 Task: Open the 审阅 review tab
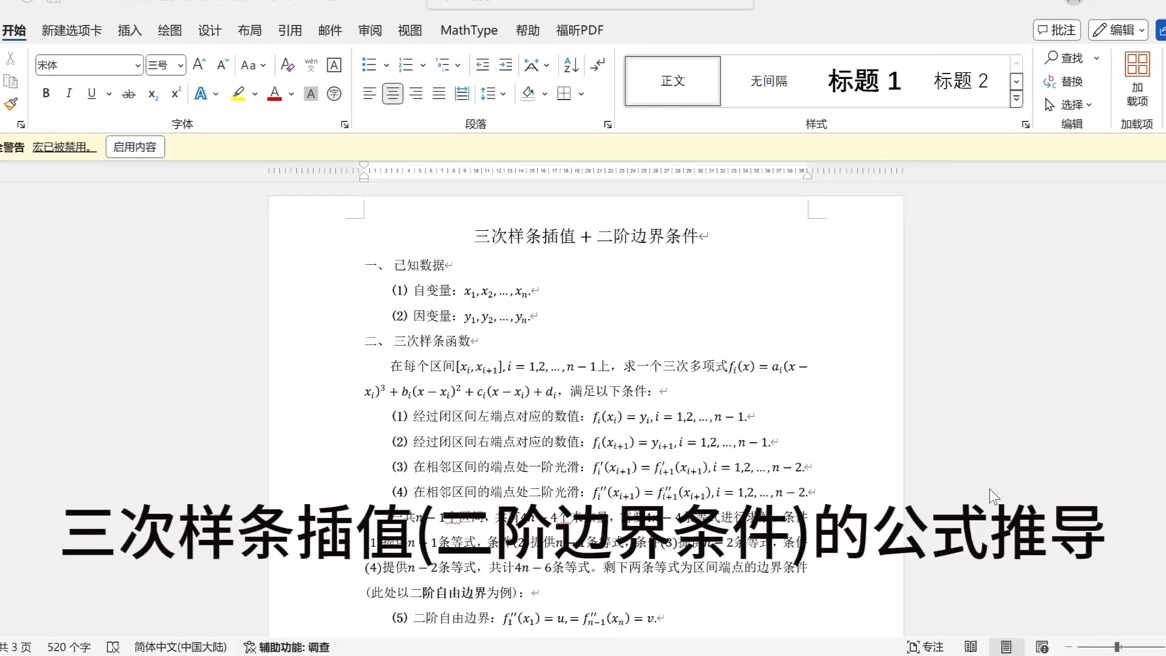(370, 30)
